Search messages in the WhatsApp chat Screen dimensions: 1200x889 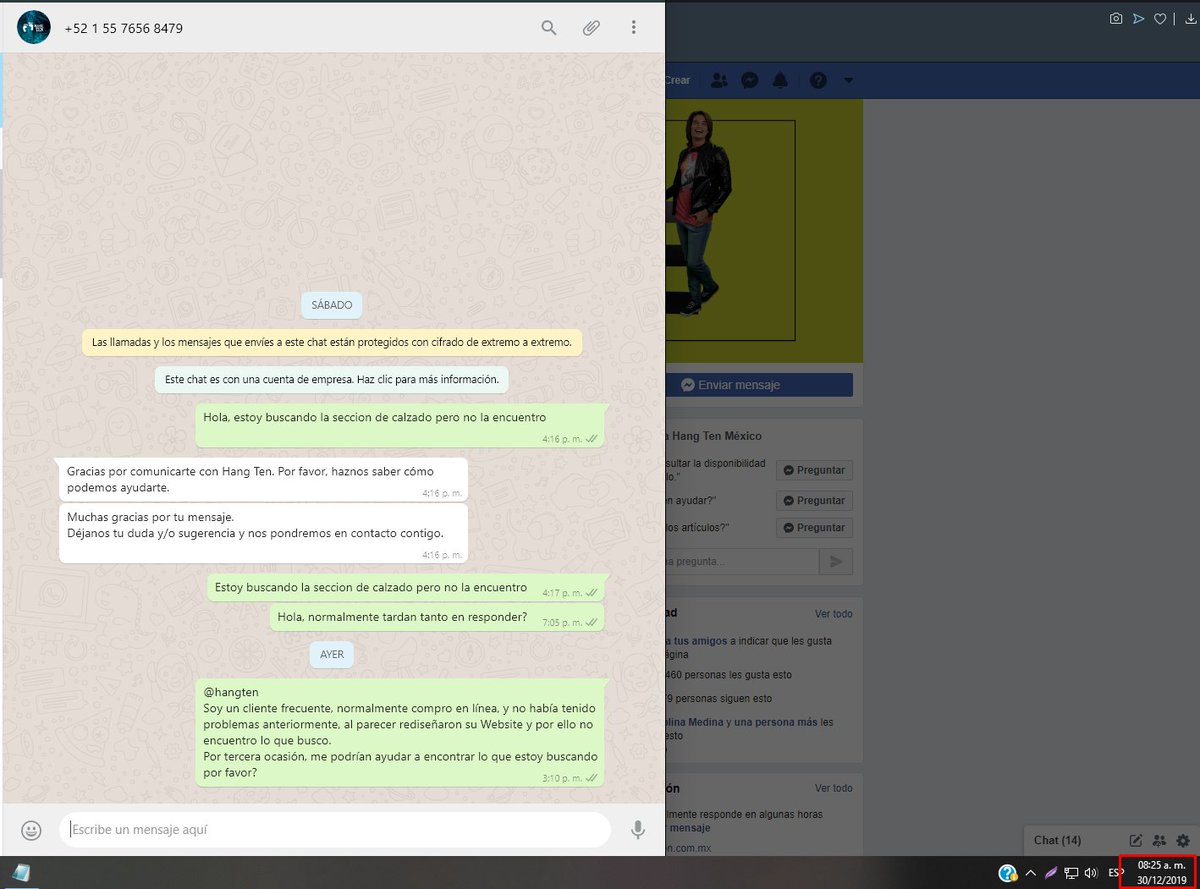click(549, 28)
